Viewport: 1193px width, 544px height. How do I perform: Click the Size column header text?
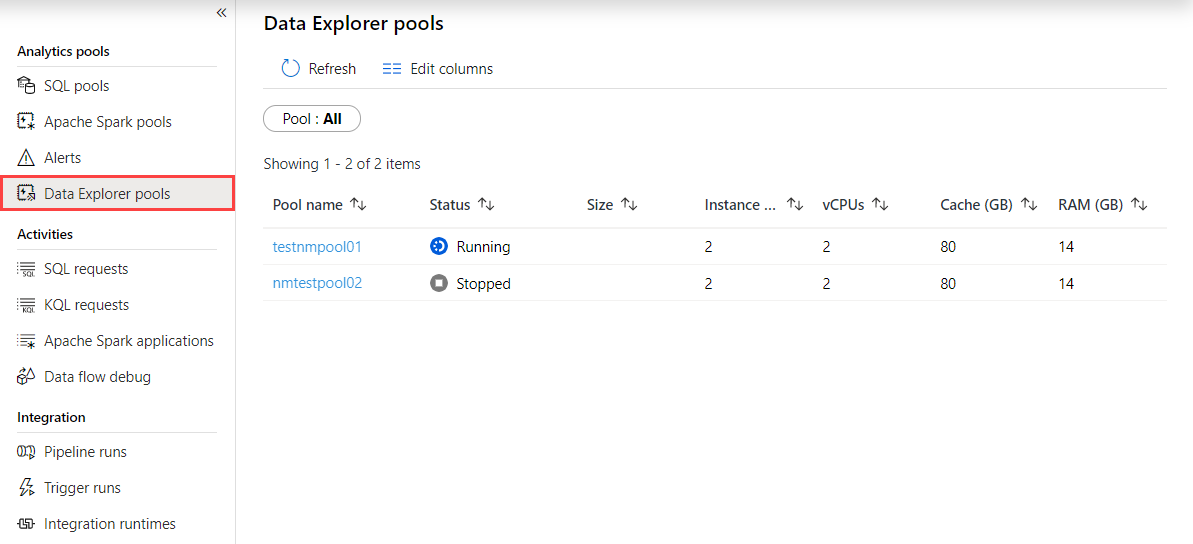[600, 205]
